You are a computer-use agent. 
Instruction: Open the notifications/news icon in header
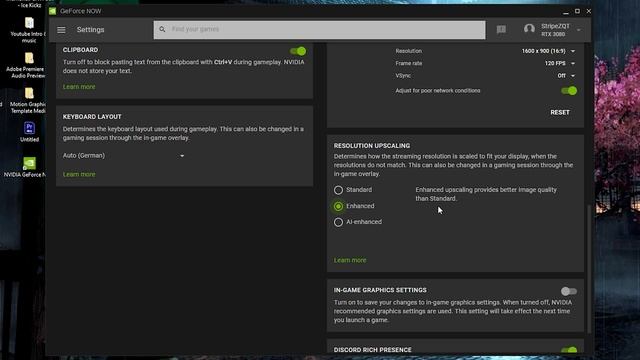tap(501, 29)
